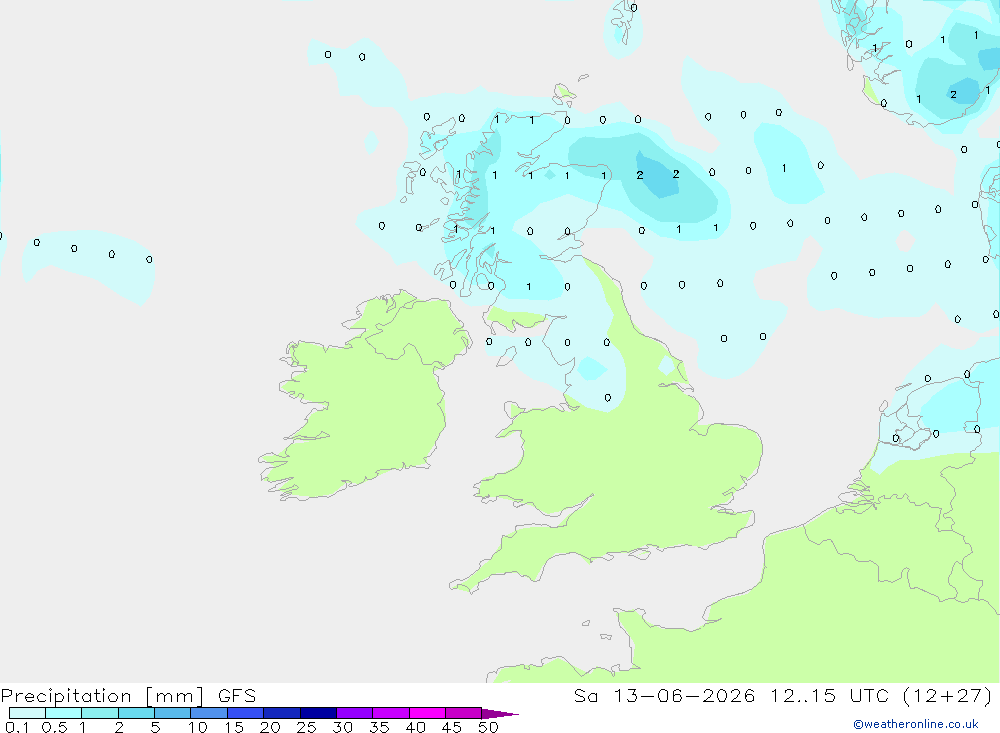Click the '25' legend tick label

[306, 727]
